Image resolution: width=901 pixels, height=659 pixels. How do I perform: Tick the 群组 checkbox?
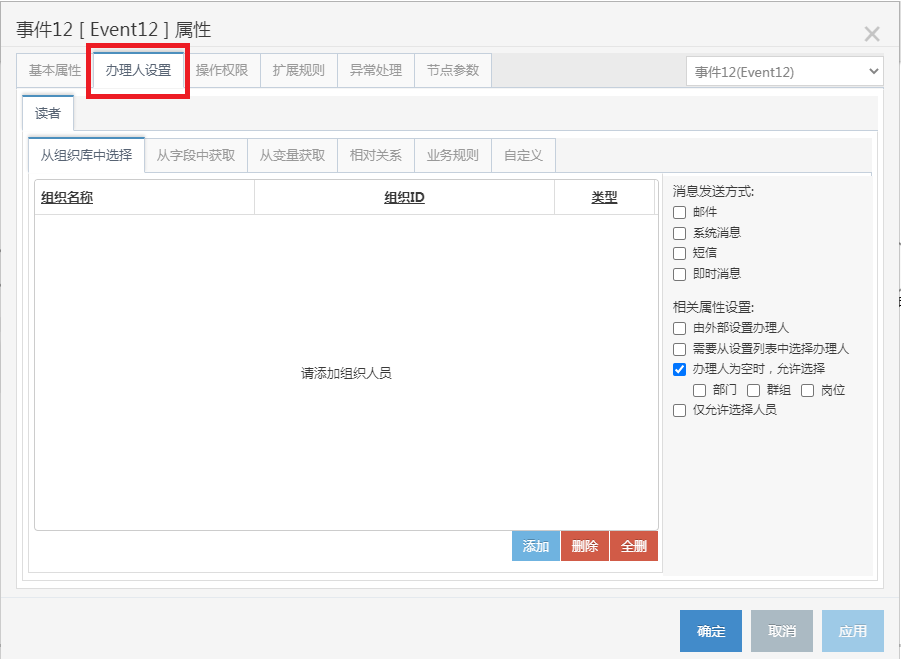(753, 391)
